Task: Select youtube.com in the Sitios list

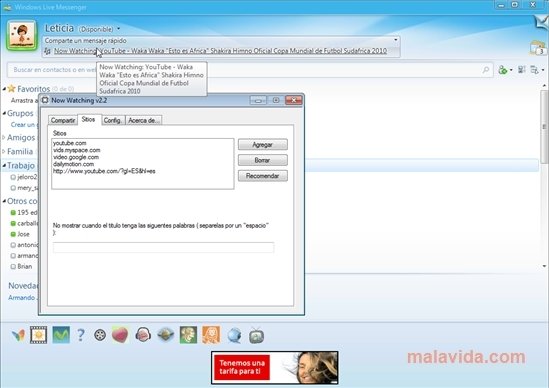Action: [x=70, y=143]
